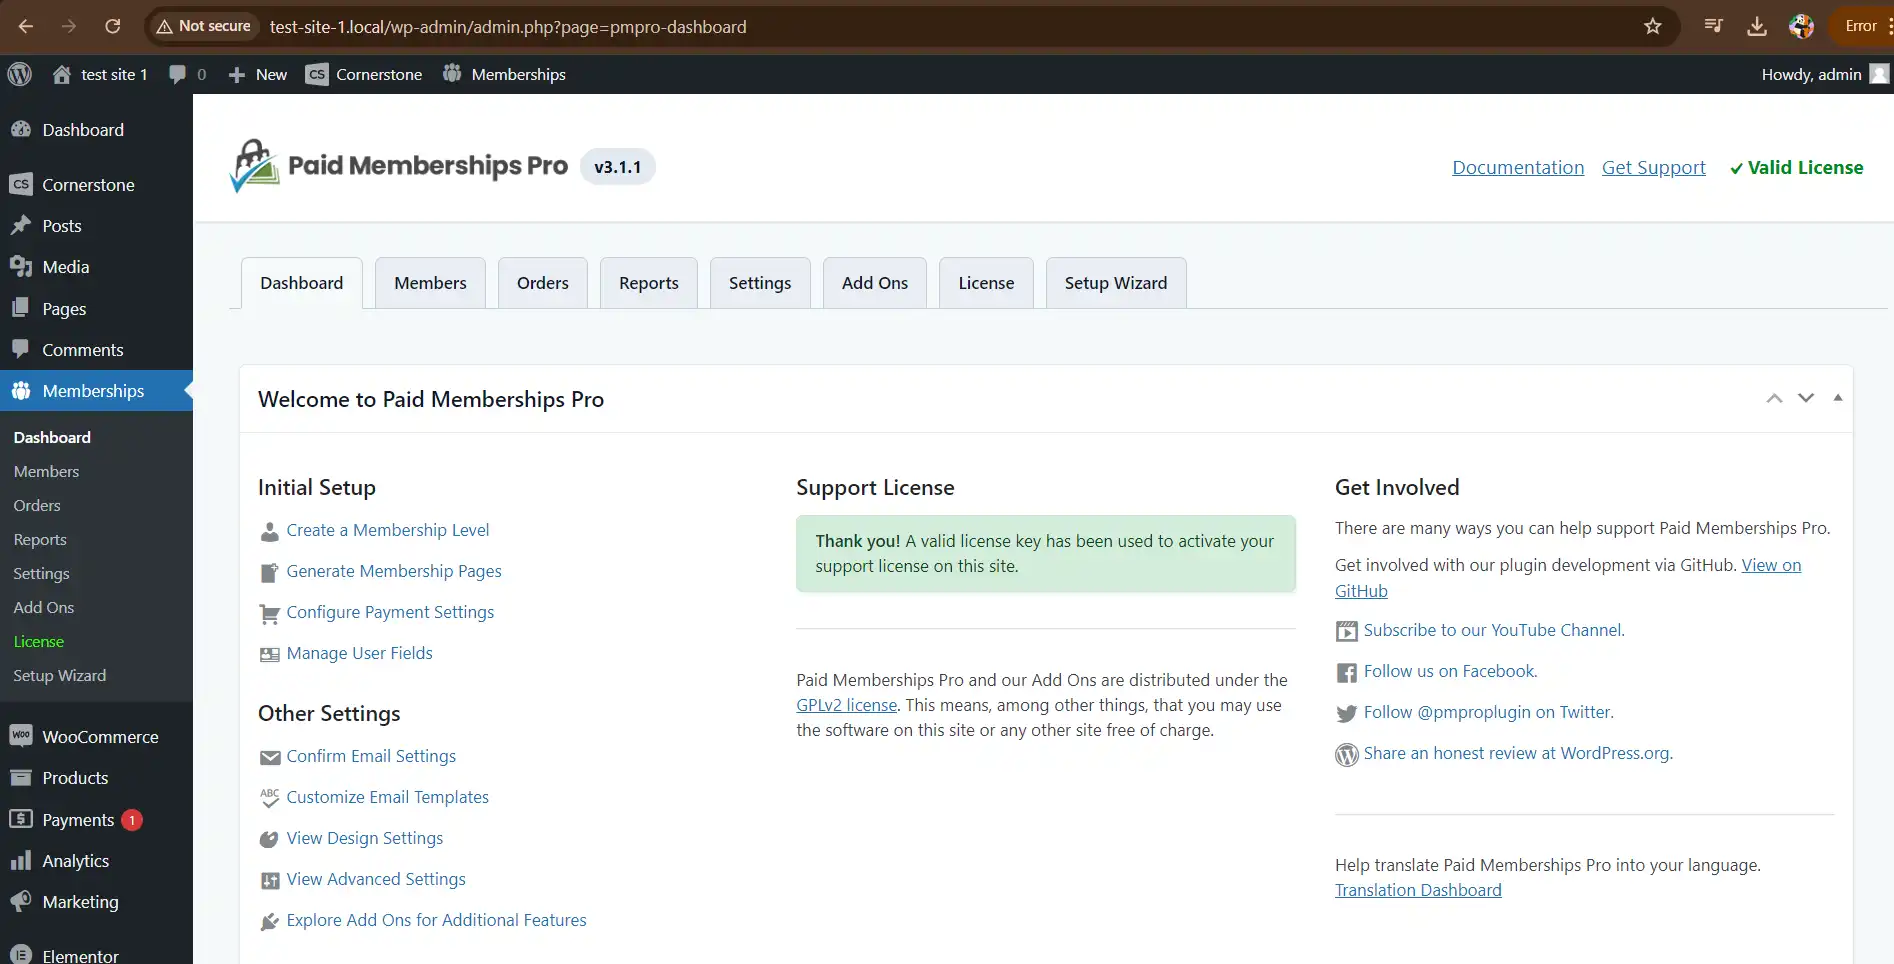Open Reports submenu item in sidebar

[40, 539]
